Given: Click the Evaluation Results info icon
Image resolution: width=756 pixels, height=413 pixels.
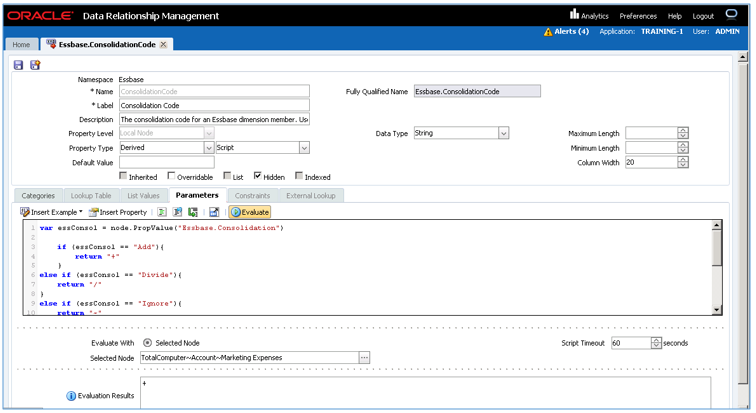Looking at the screenshot, I should tap(71, 396).
